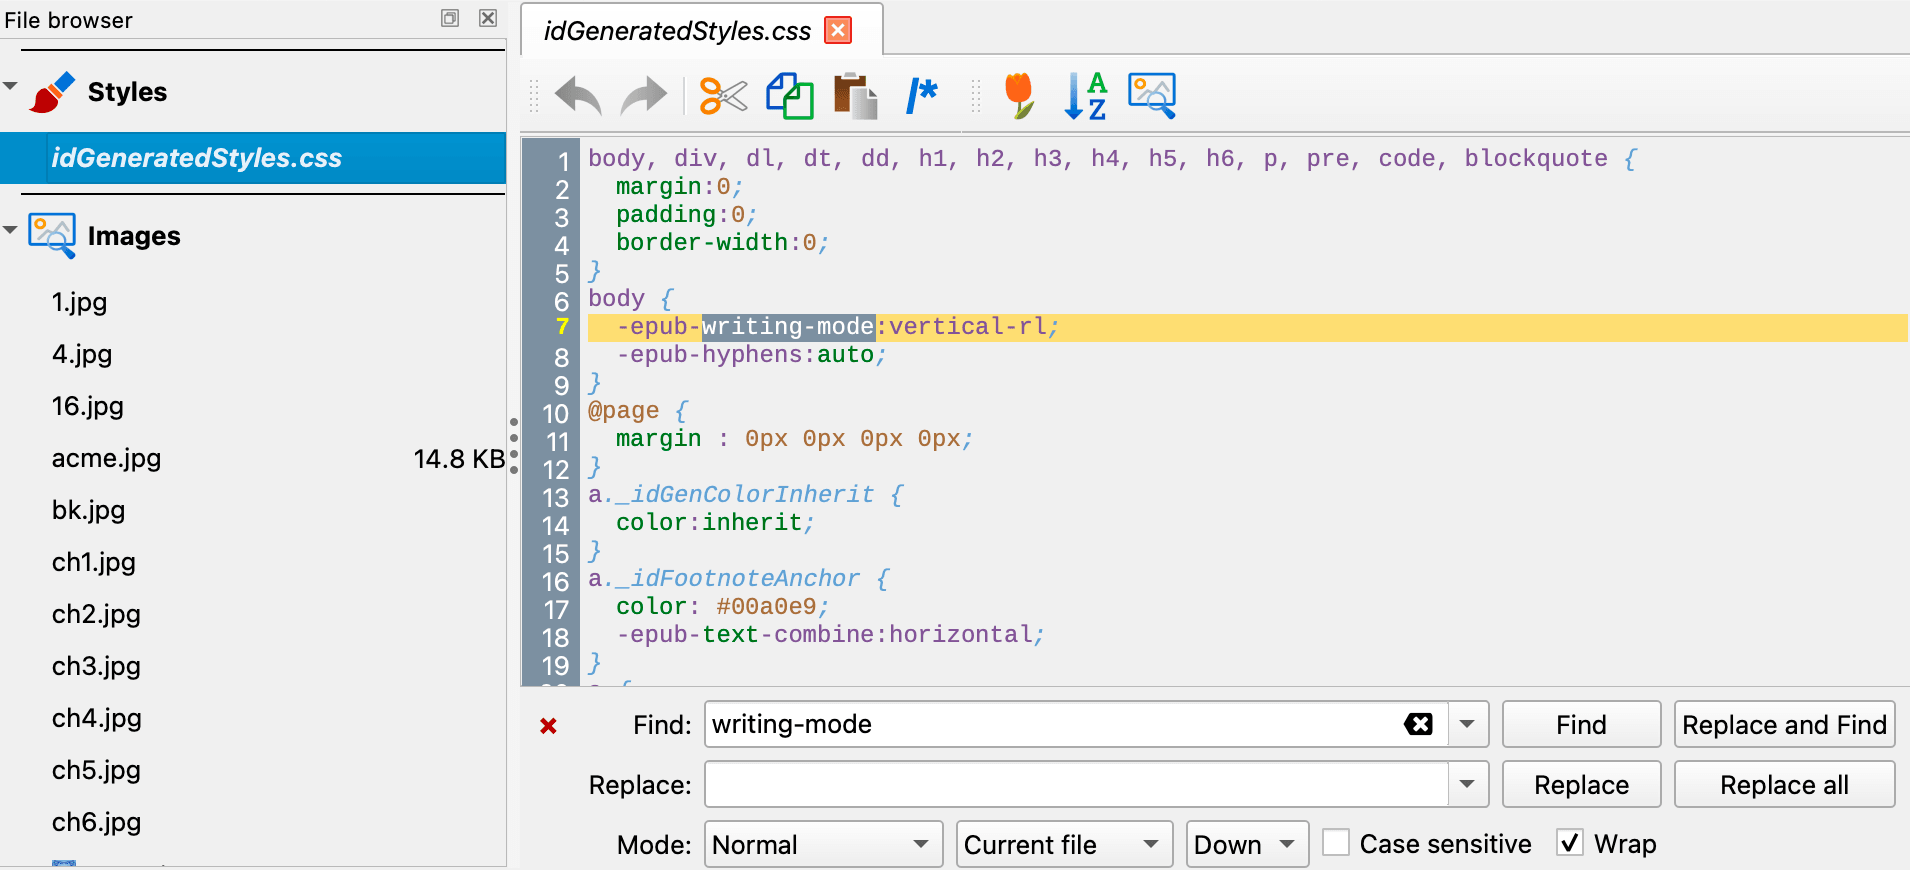
Task: Toggle comment with the /* icon
Action: (x=921, y=96)
